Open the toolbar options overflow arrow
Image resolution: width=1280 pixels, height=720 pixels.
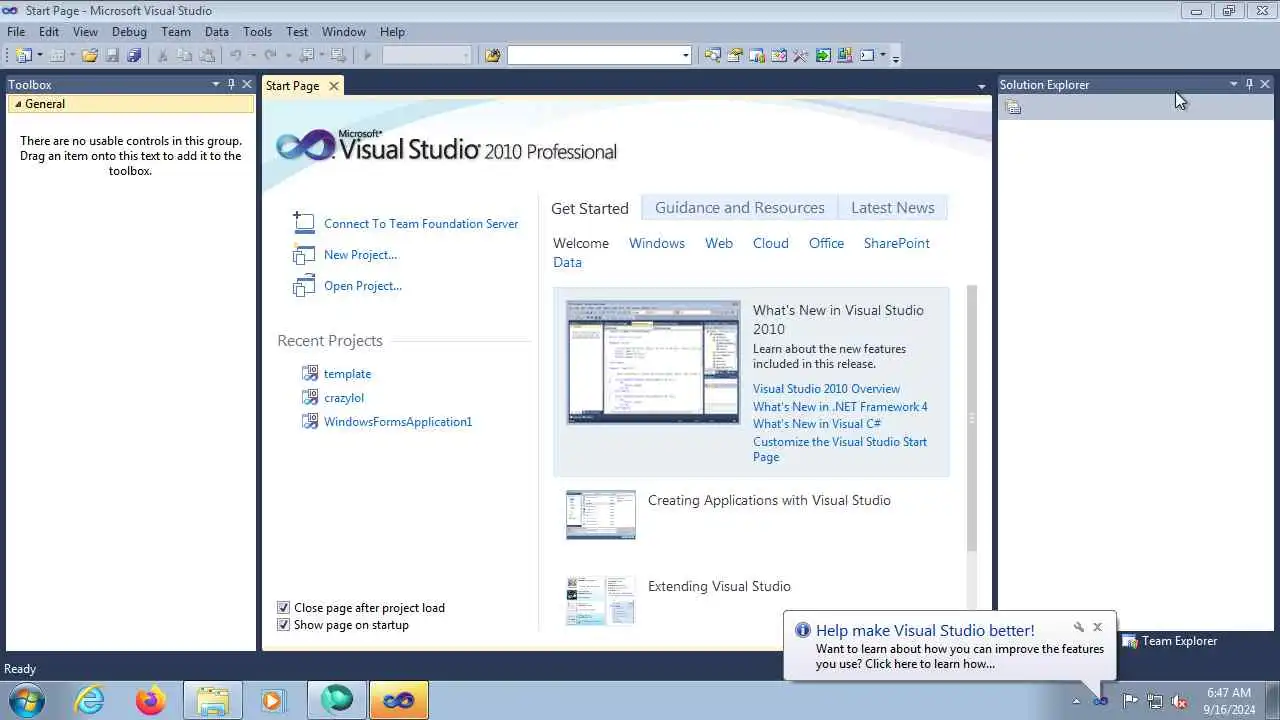pos(896,57)
